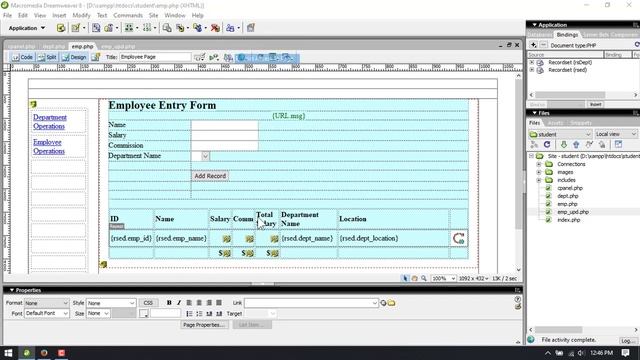640x360 pixels.
Task: Switch to the emp.php document tab
Action: [x=82, y=47]
